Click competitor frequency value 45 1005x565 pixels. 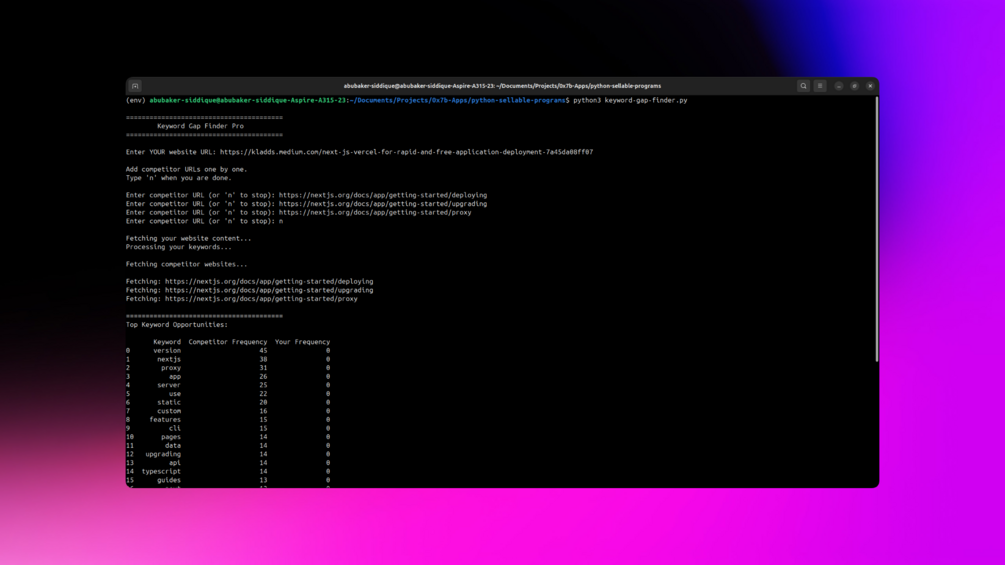[263, 350]
